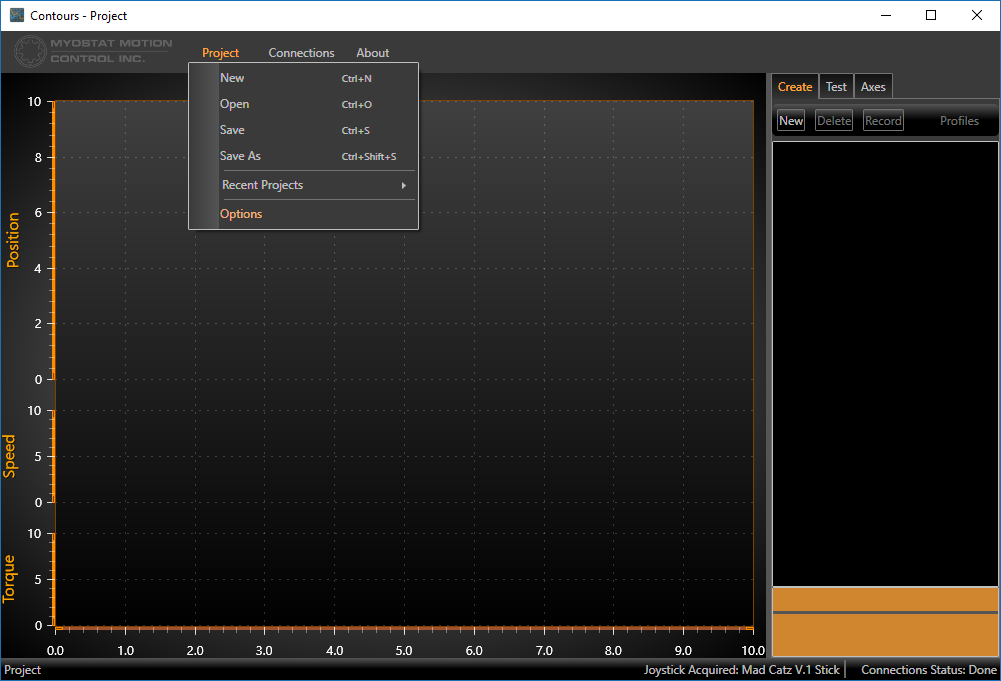Choose Save As from the Project menu

[x=240, y=156]
